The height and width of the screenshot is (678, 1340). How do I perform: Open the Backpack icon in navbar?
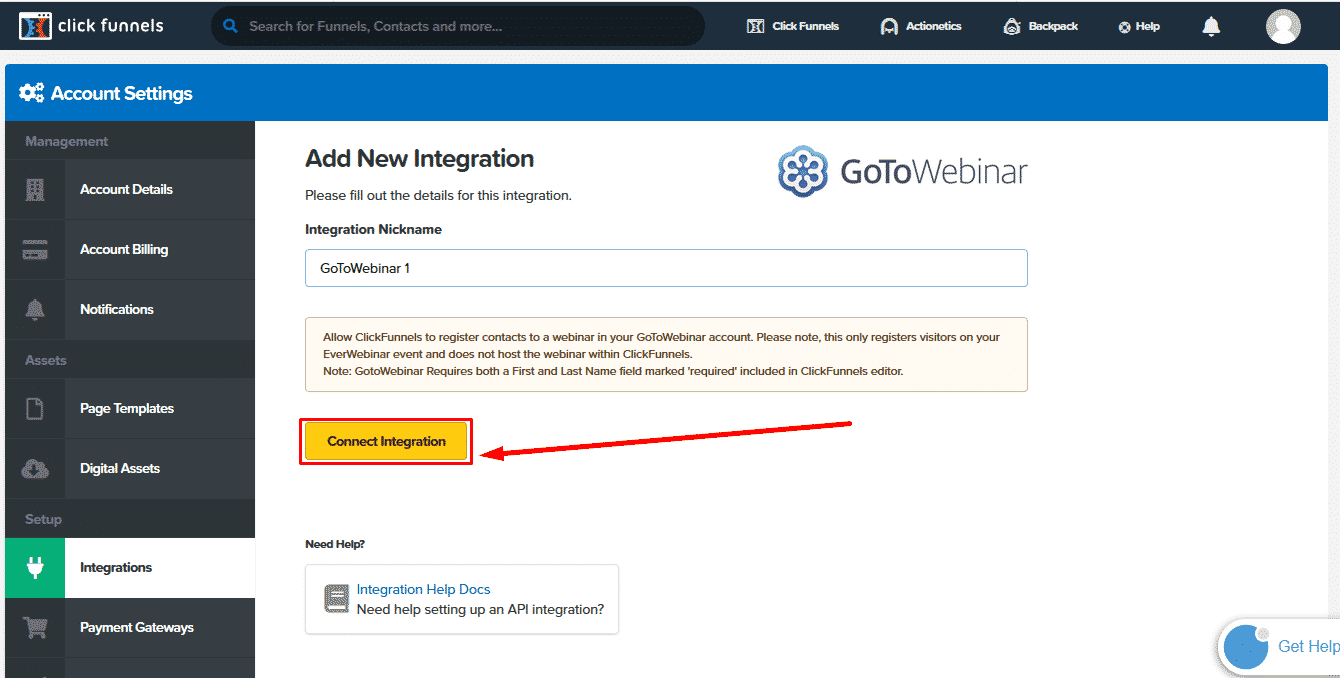coord(1012,26)
